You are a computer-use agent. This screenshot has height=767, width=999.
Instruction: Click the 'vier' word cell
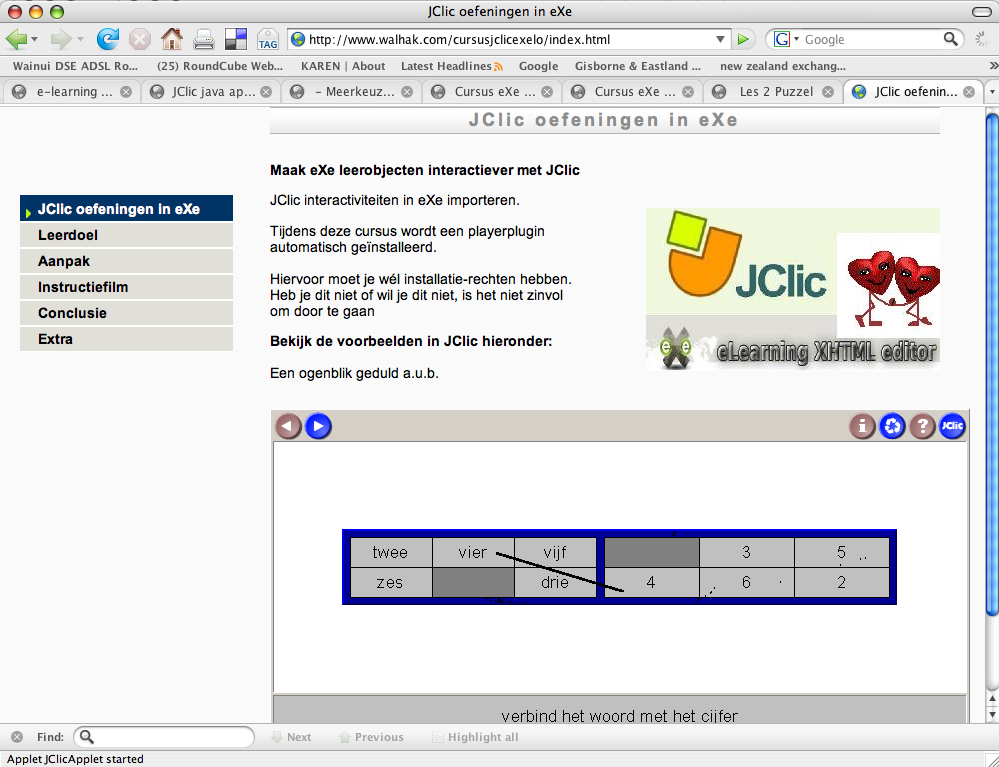pyautogui.click(x=473, y=552)
